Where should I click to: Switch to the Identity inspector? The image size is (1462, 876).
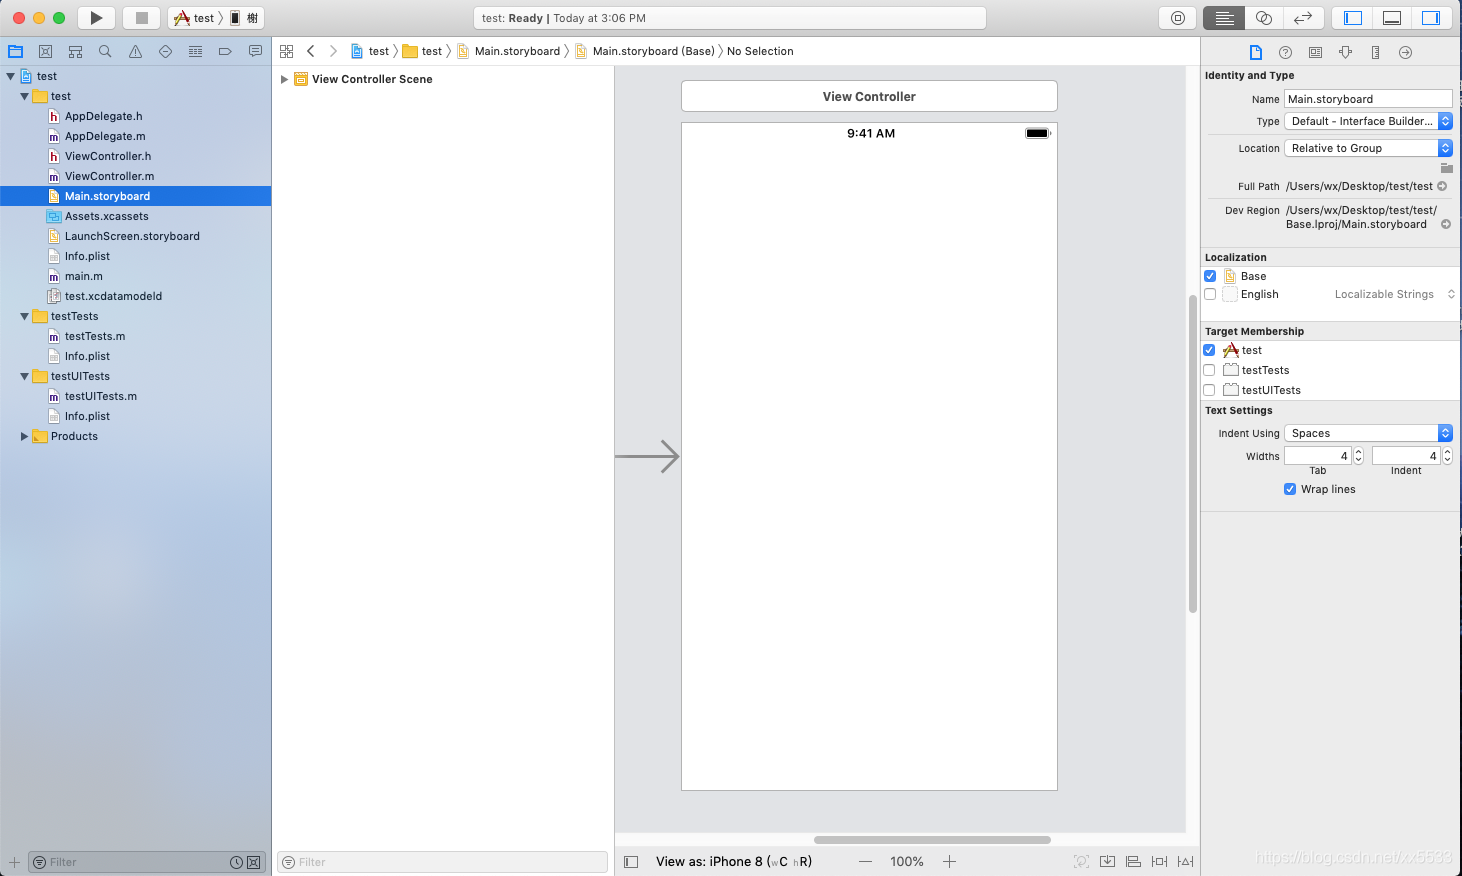(1316, 52)
